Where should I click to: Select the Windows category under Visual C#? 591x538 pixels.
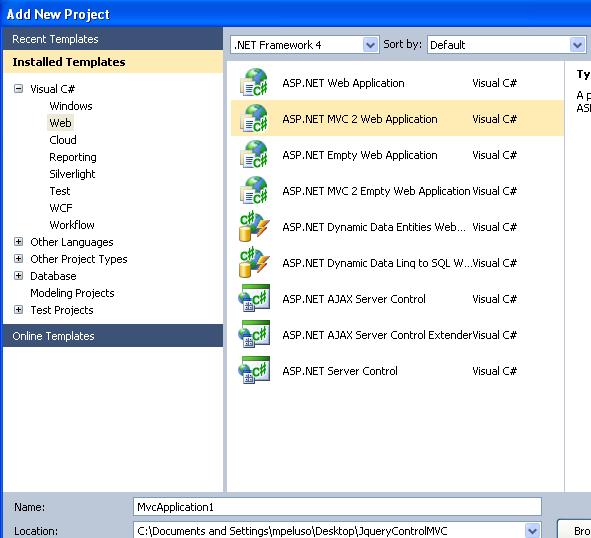[x=71, y=106]
